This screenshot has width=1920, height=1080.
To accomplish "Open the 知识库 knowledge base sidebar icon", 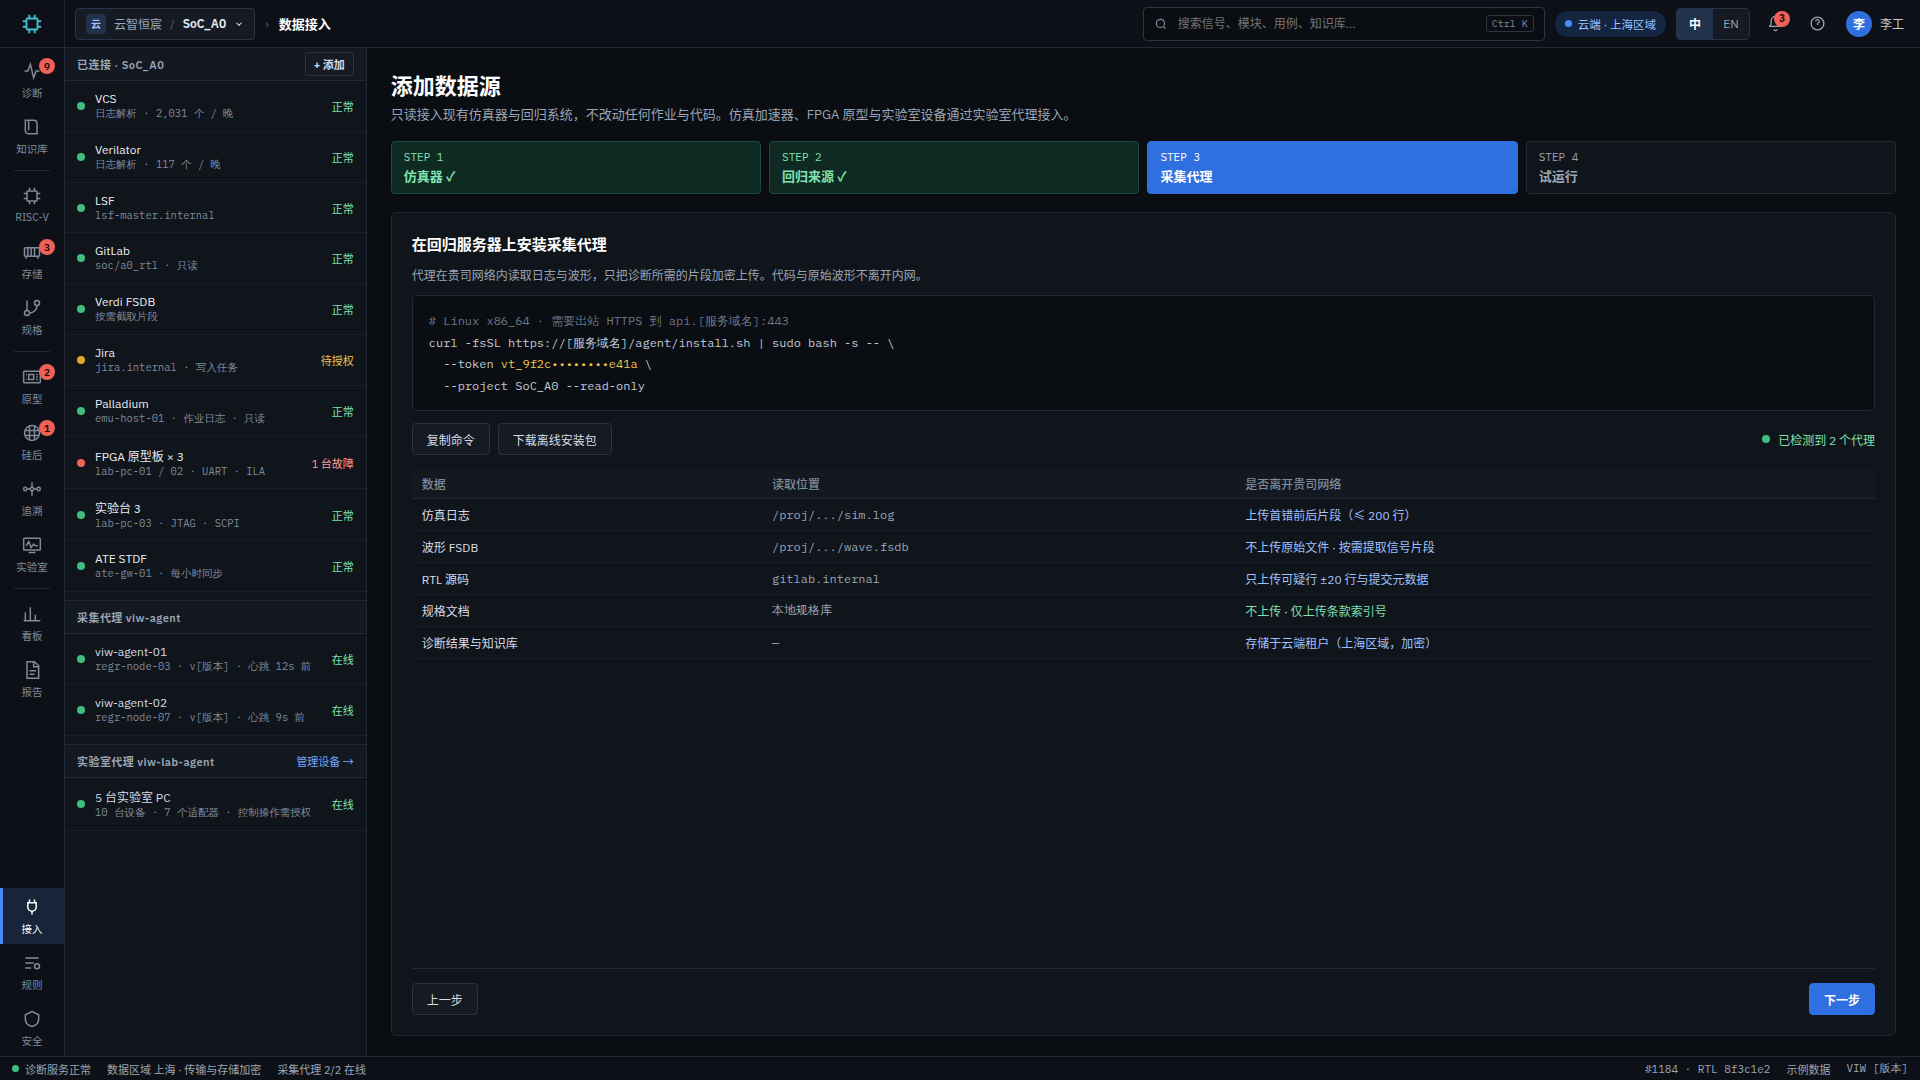I will pyautogui.click(x=32, y=136).
